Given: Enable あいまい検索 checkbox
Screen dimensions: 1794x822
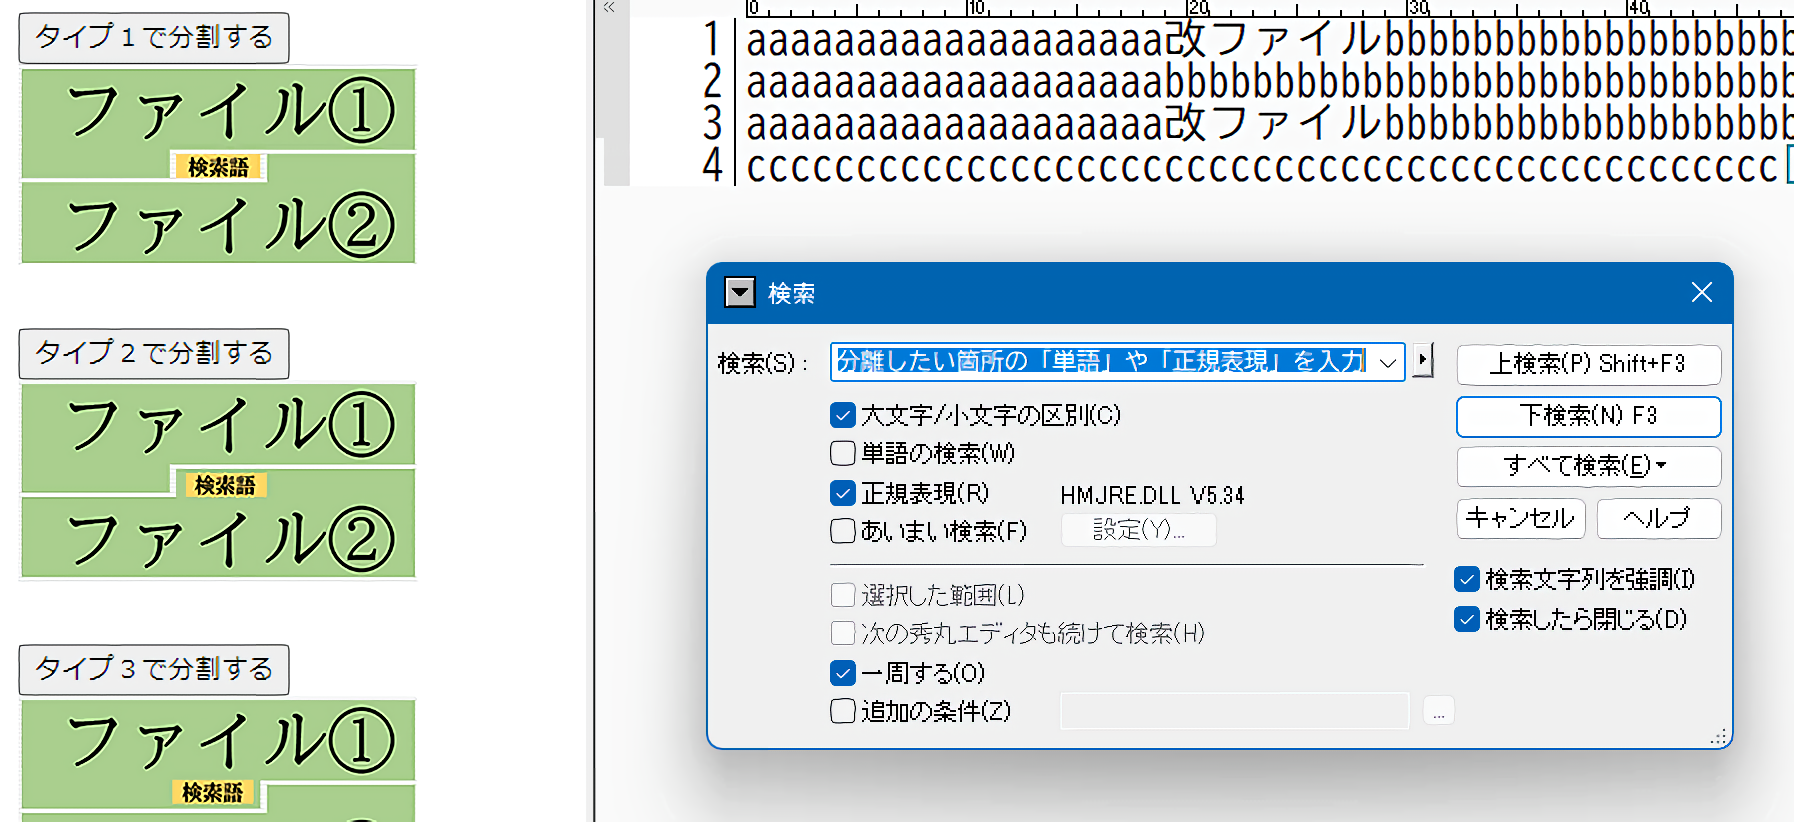Looking at the screenshot, I should pyautogui.click(x=843, y=531).
